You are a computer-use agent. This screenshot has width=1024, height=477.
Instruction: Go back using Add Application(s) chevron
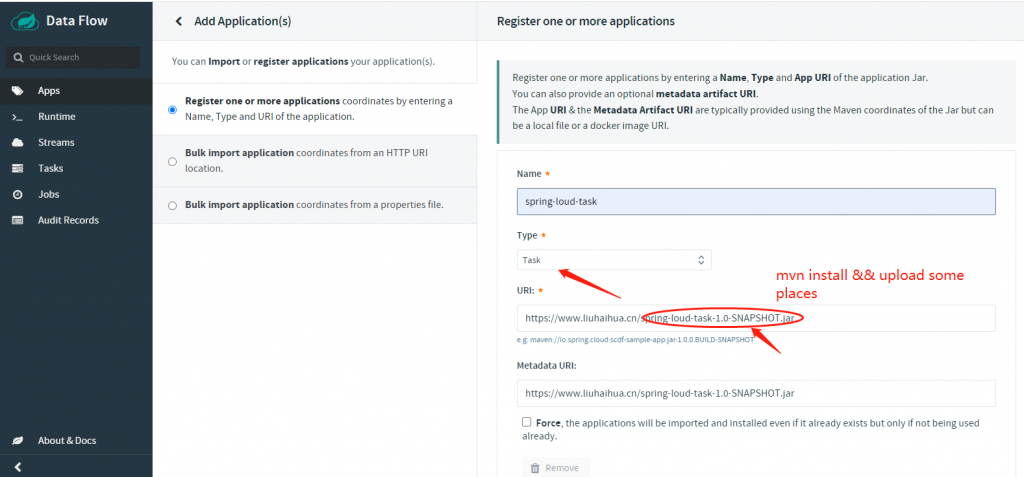point(179,21)
